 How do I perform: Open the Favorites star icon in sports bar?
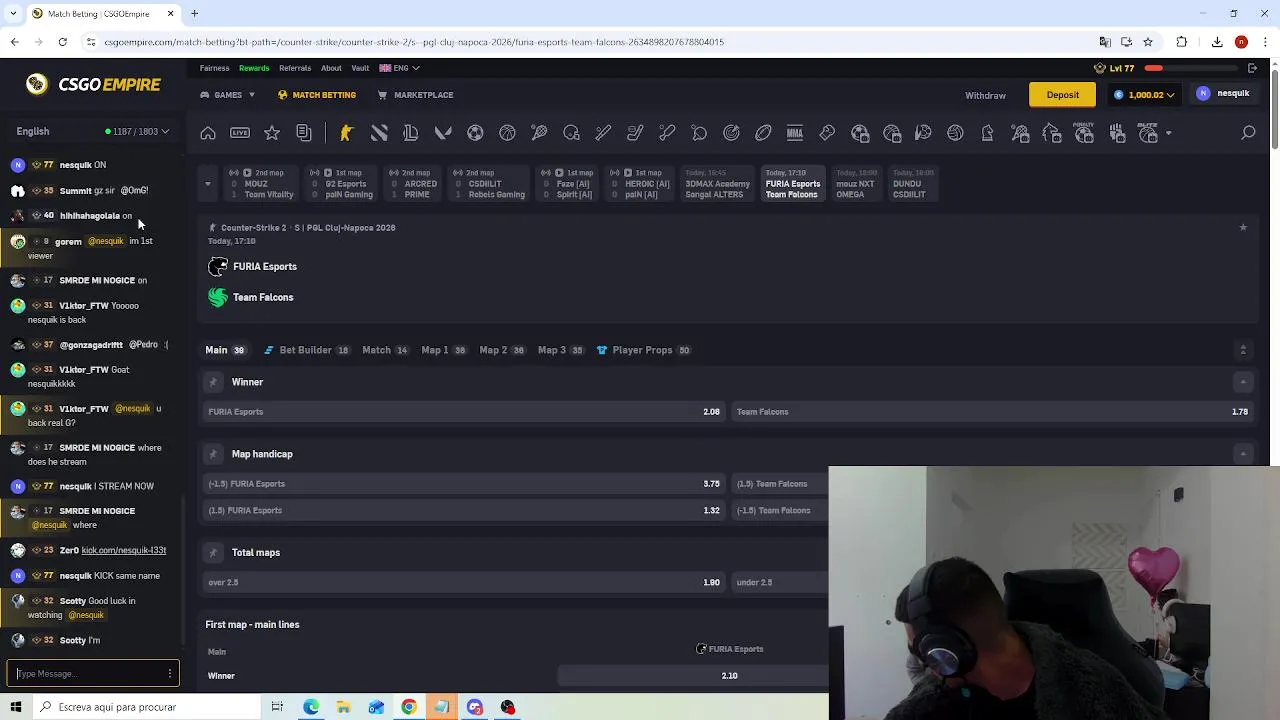click(x=272, y=133)
